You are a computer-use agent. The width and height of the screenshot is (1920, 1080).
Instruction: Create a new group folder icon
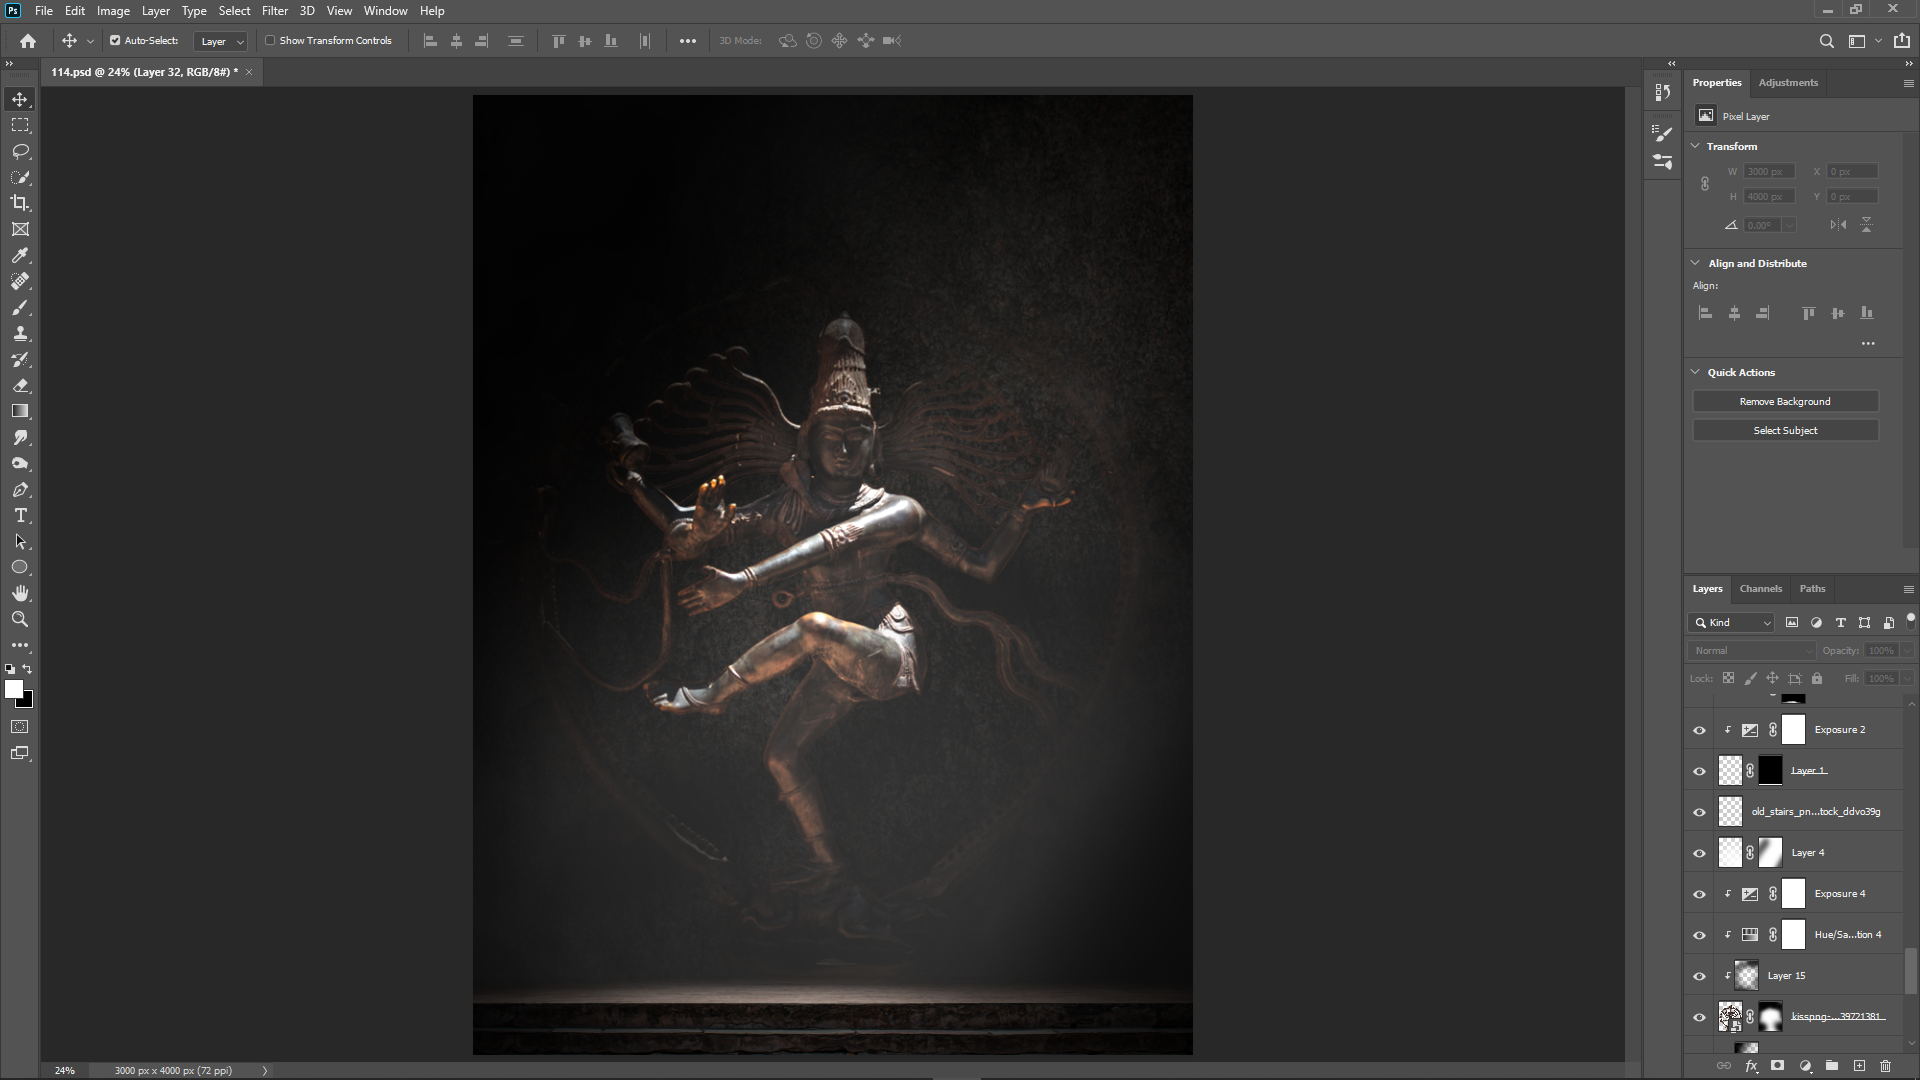[x=1832, y=1066]
